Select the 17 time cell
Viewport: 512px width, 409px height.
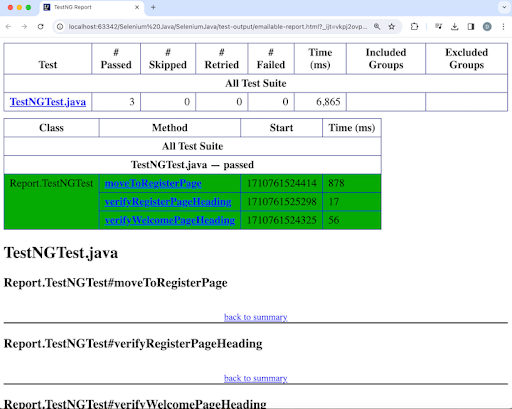click(x=352, y=202)
